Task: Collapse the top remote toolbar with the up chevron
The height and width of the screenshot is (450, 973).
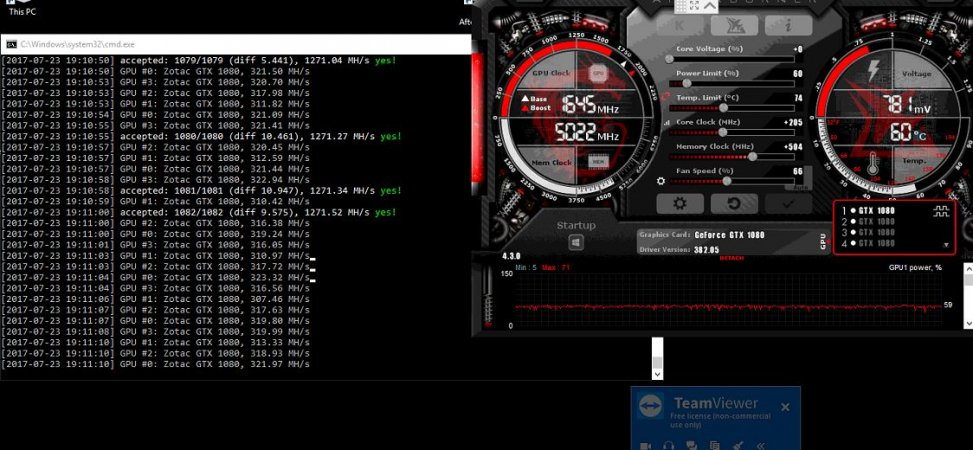Action: [x=710, y=6]
